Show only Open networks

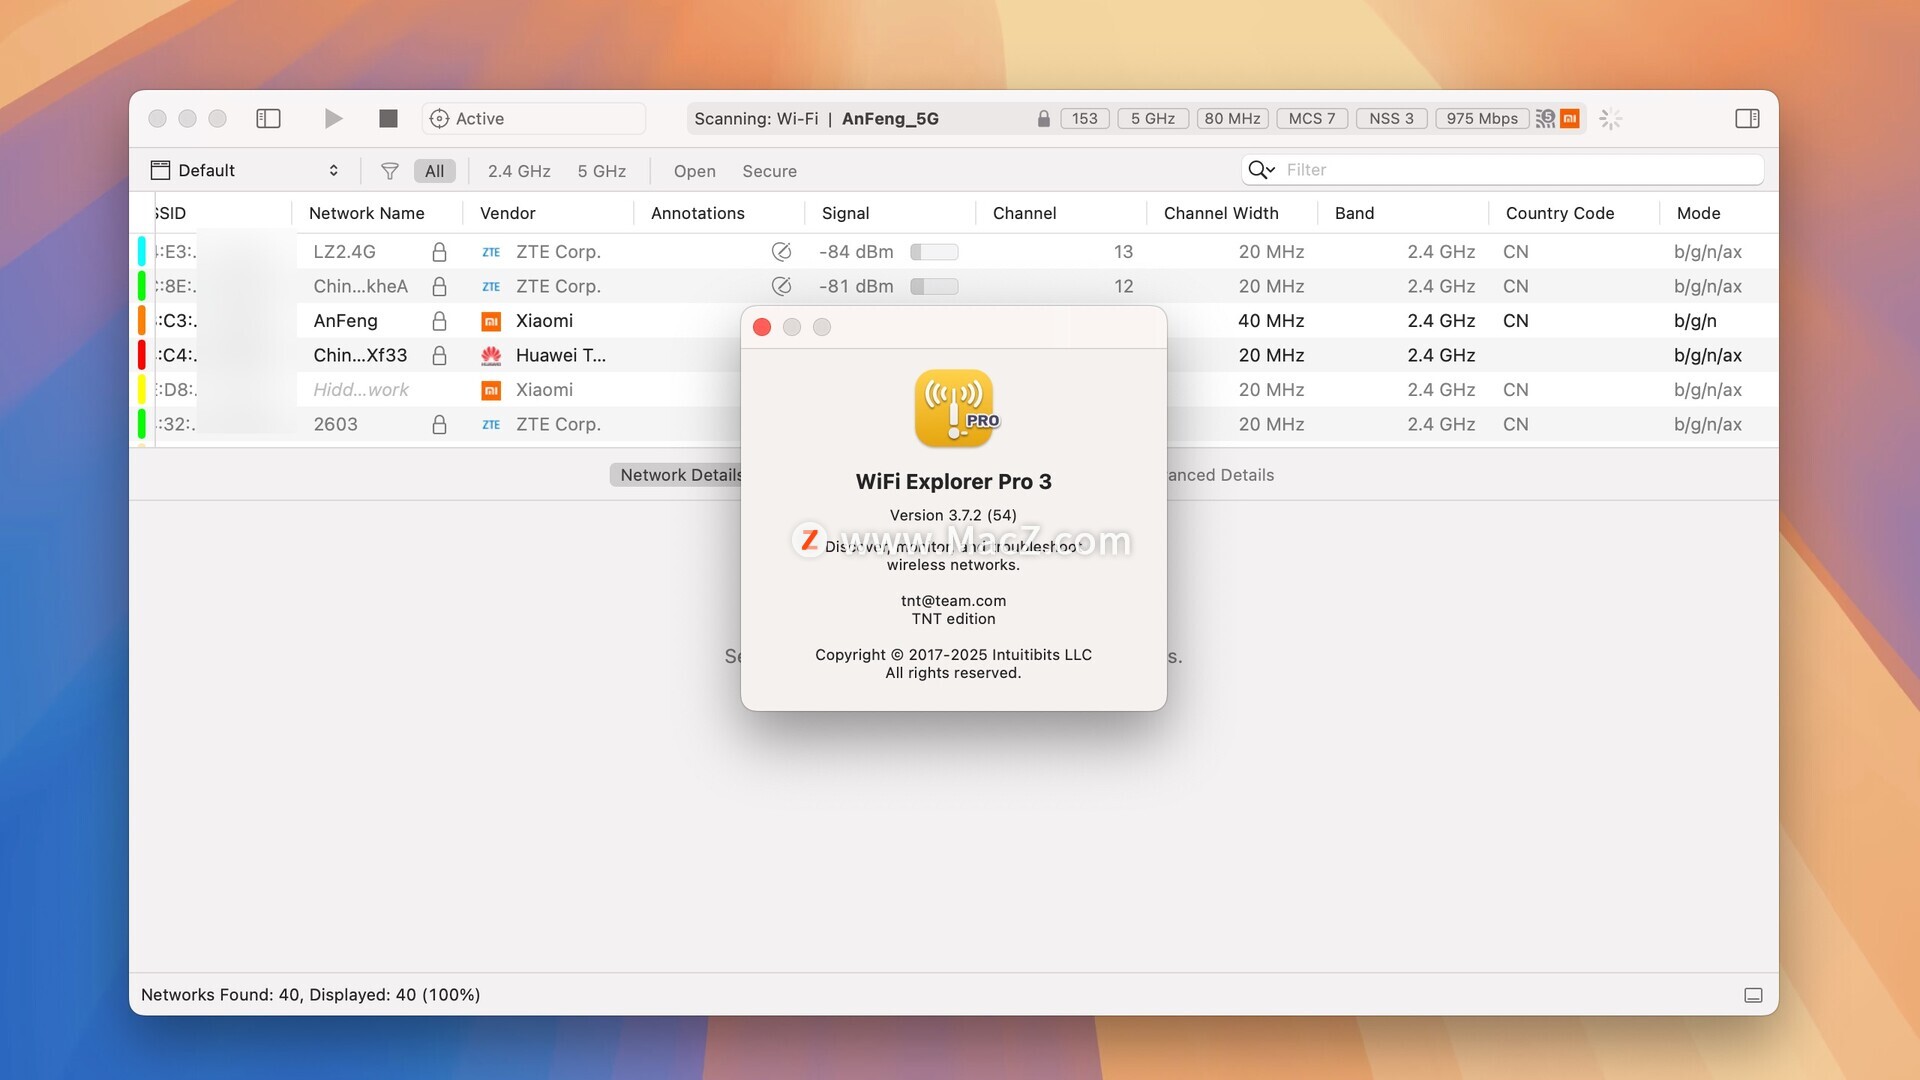tap(694, 171)
